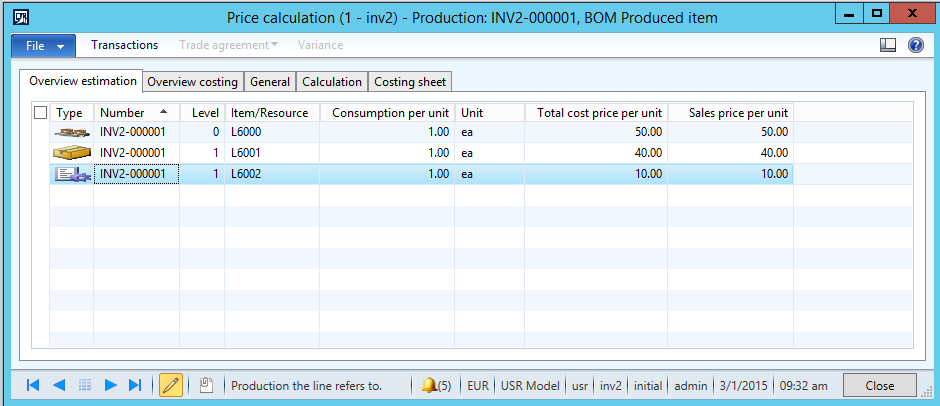Go to the first record arrow
The width and height of the screenshot is (940, 406).
[x=33, y=385]
